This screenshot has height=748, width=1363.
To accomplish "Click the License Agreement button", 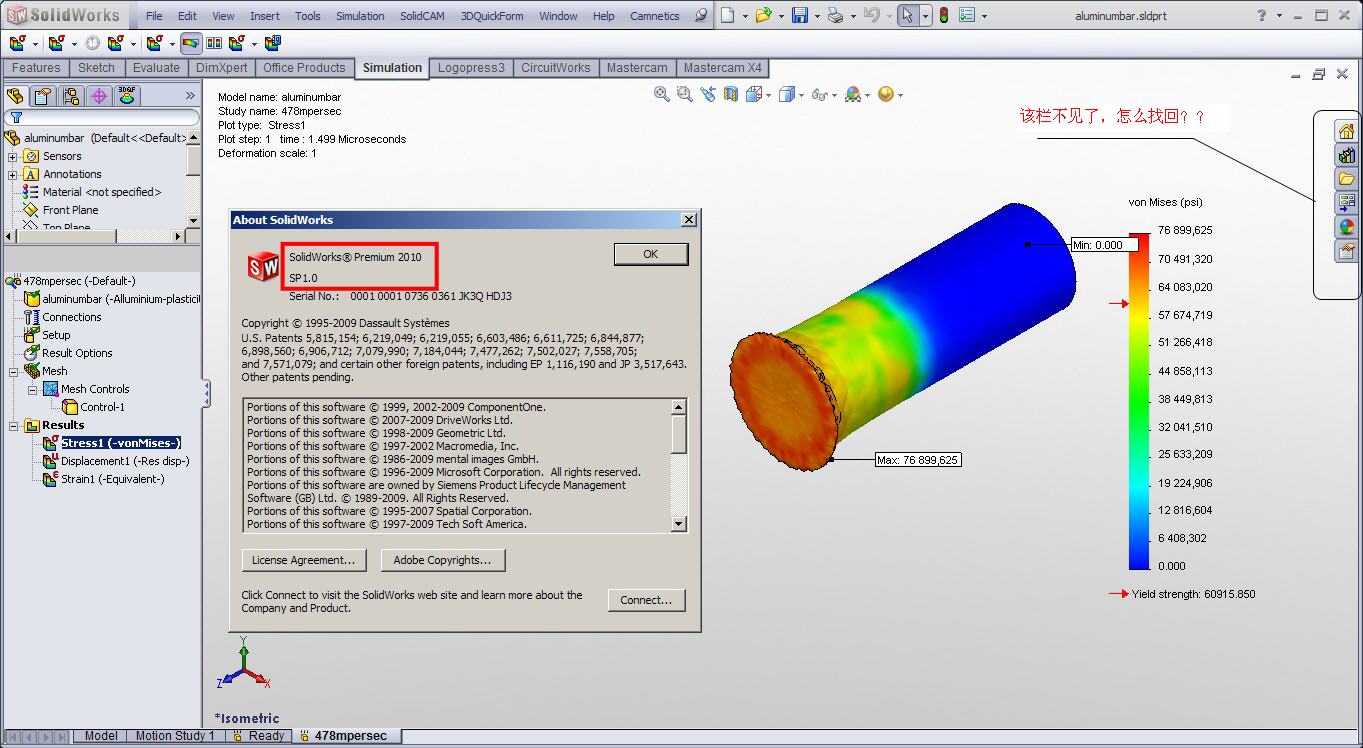I will [x=304, y=560].
